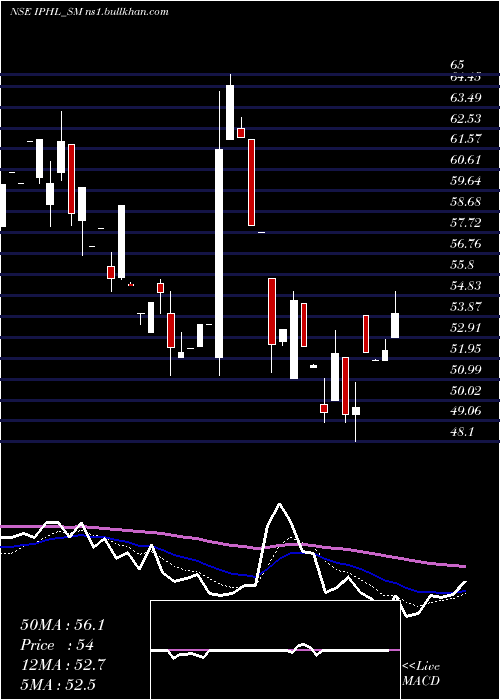500x700 pixels.
Task: Click the 50MA : 56.1 readout
Action: [62, 625]
